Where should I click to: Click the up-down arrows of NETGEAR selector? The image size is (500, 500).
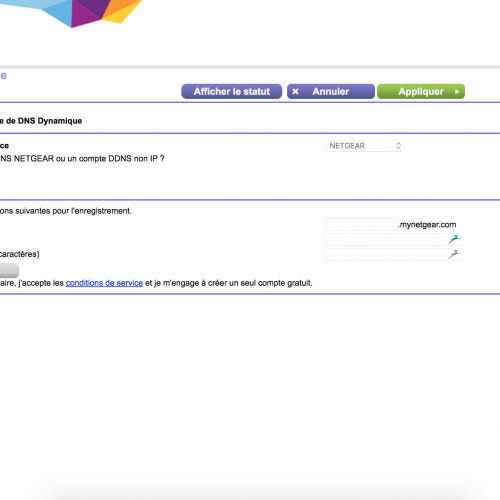[x=398, y=146]
